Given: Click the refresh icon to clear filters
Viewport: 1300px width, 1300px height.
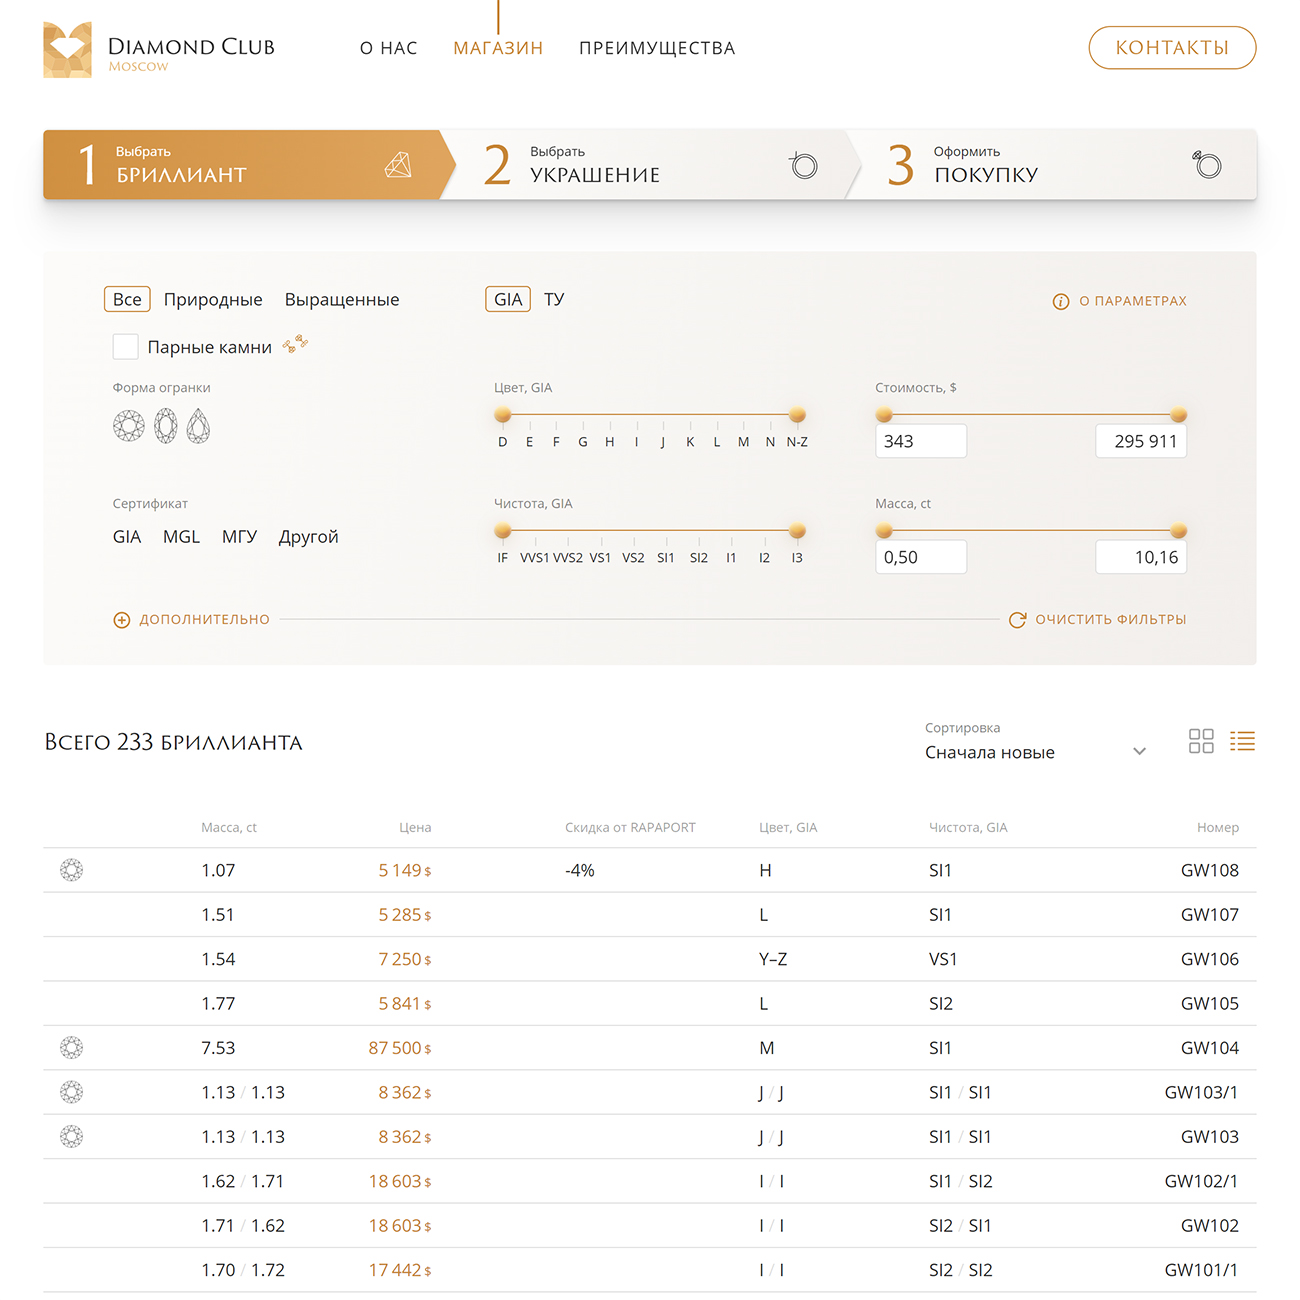Looking at the screenshot, I should [1017, 620].
